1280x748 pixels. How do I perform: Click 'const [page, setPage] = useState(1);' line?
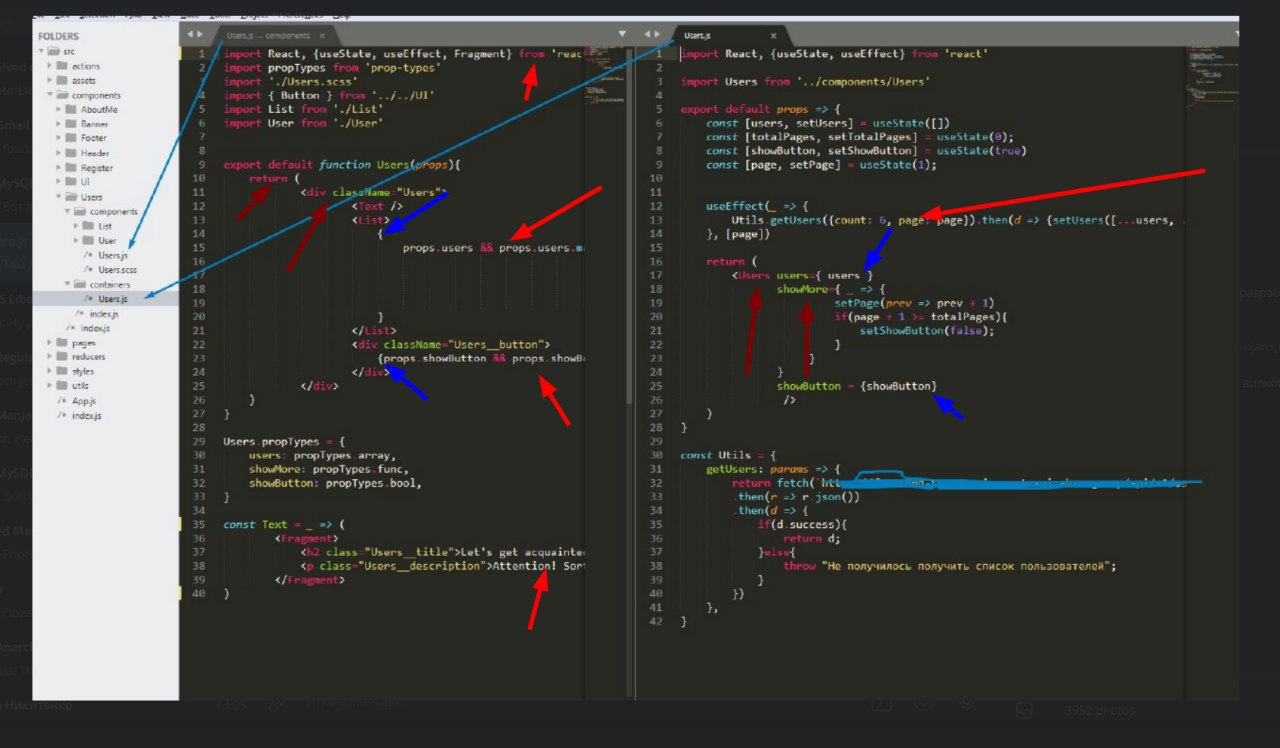pyautogui.click(x=821, y=165)
